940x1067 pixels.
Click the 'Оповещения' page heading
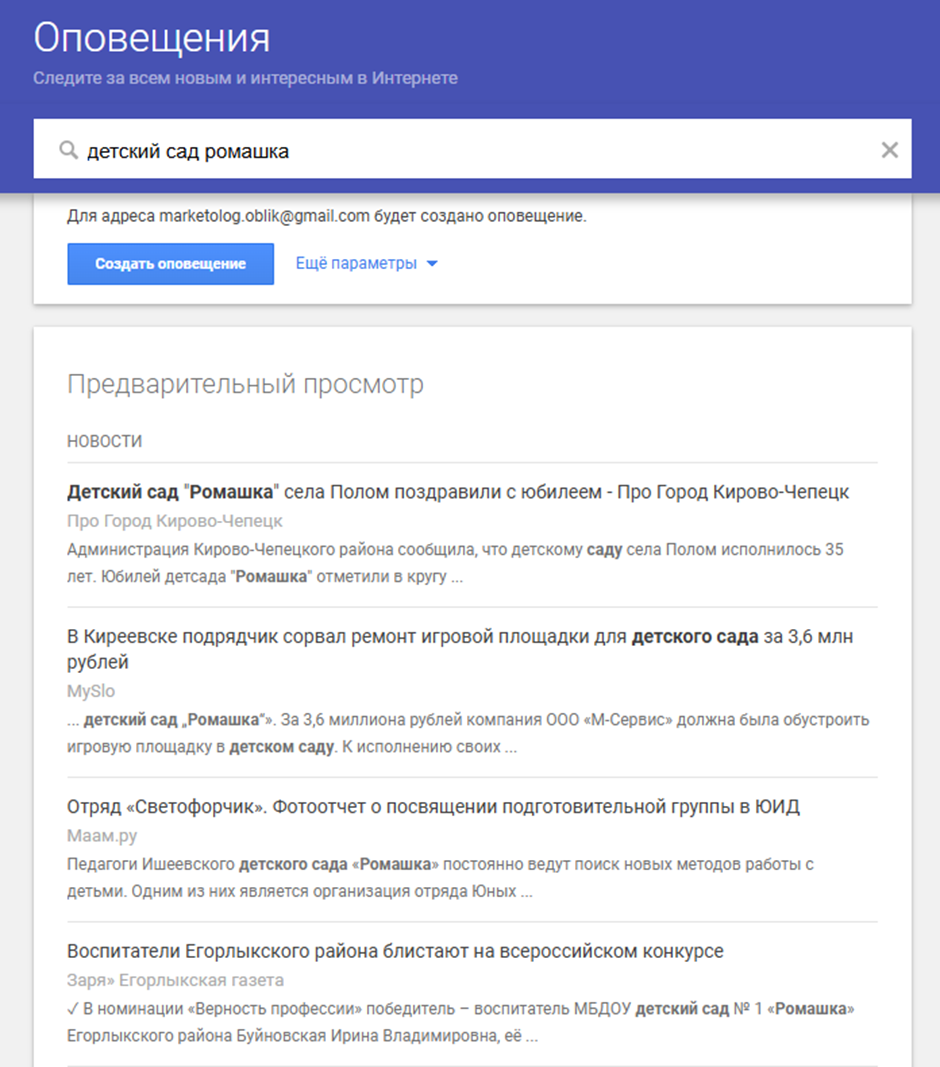[152, 39]
